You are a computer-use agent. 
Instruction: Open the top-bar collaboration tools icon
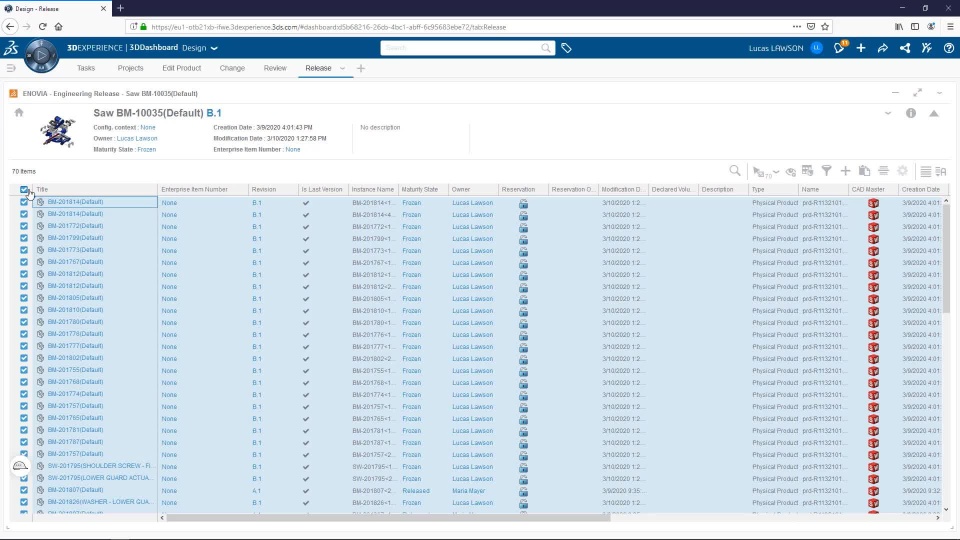927,48
